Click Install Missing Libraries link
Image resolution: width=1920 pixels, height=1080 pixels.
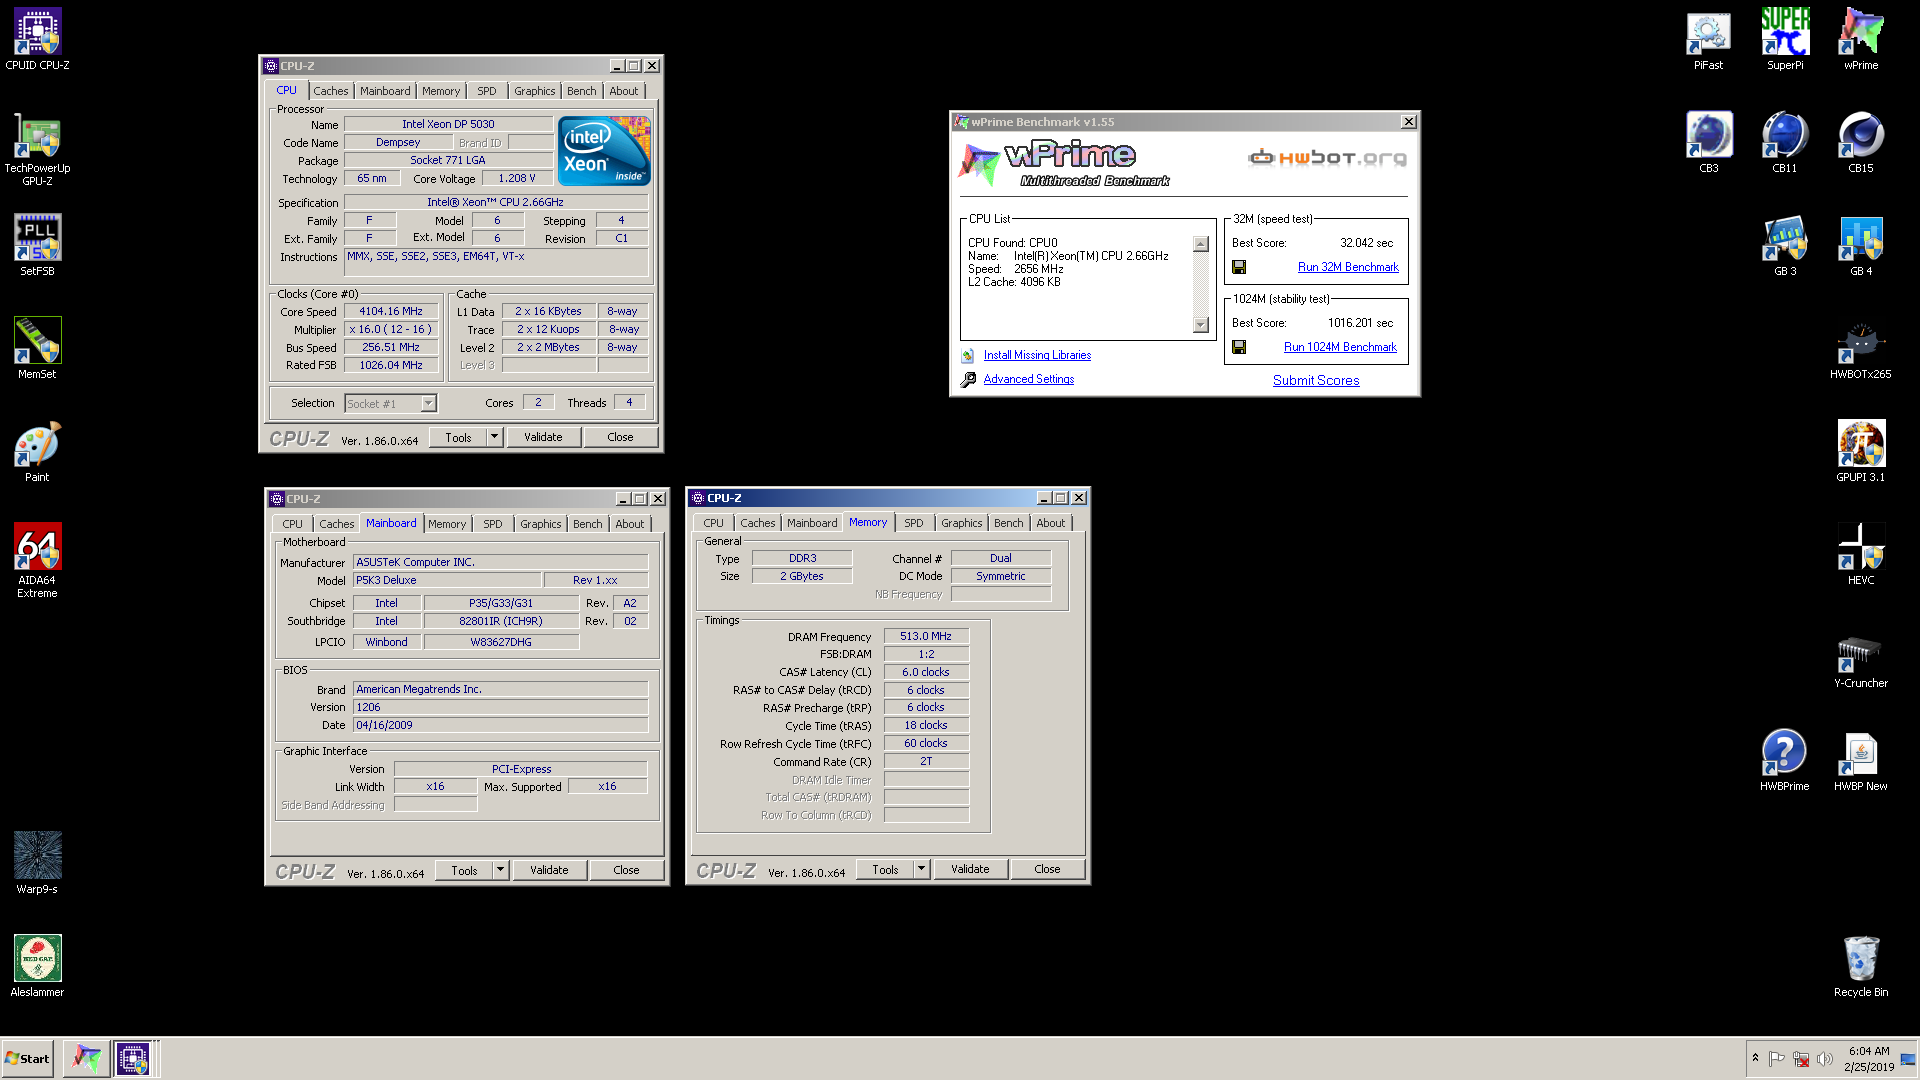pos(1037,355)
